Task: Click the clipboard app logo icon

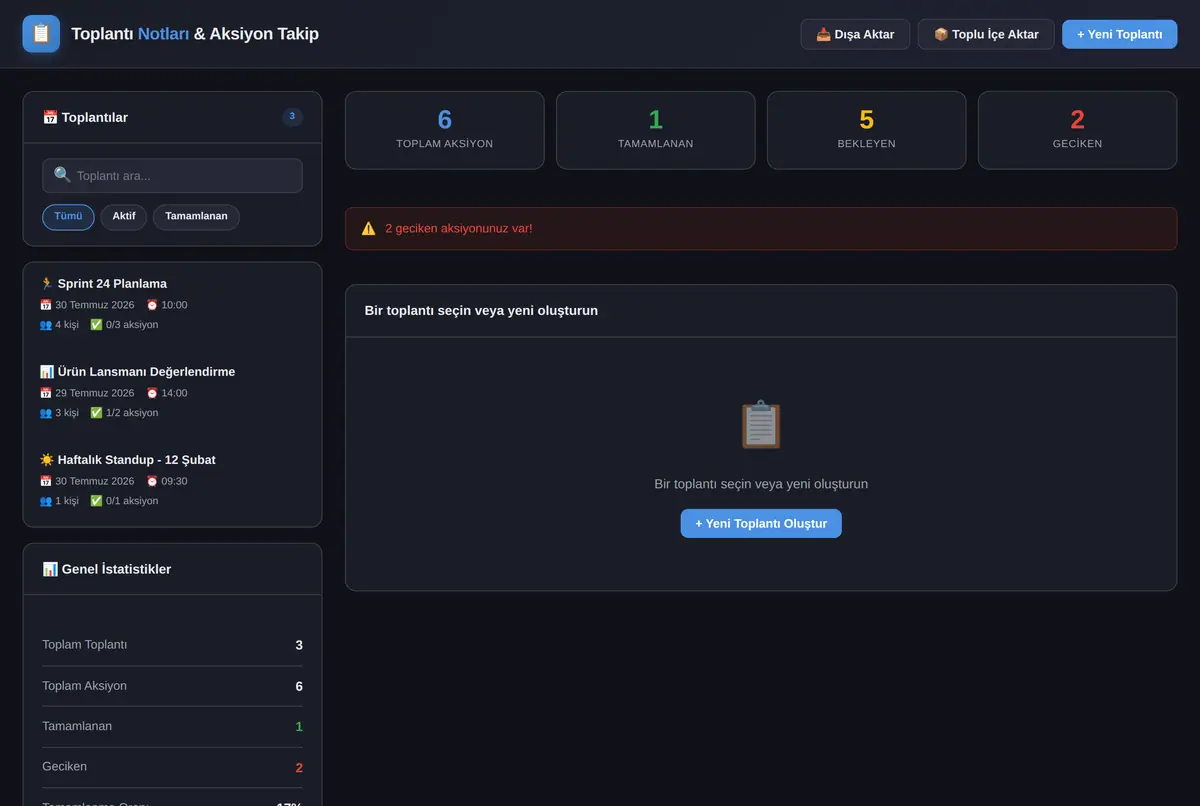Action: pyautogui.click(x=41, y=34)
